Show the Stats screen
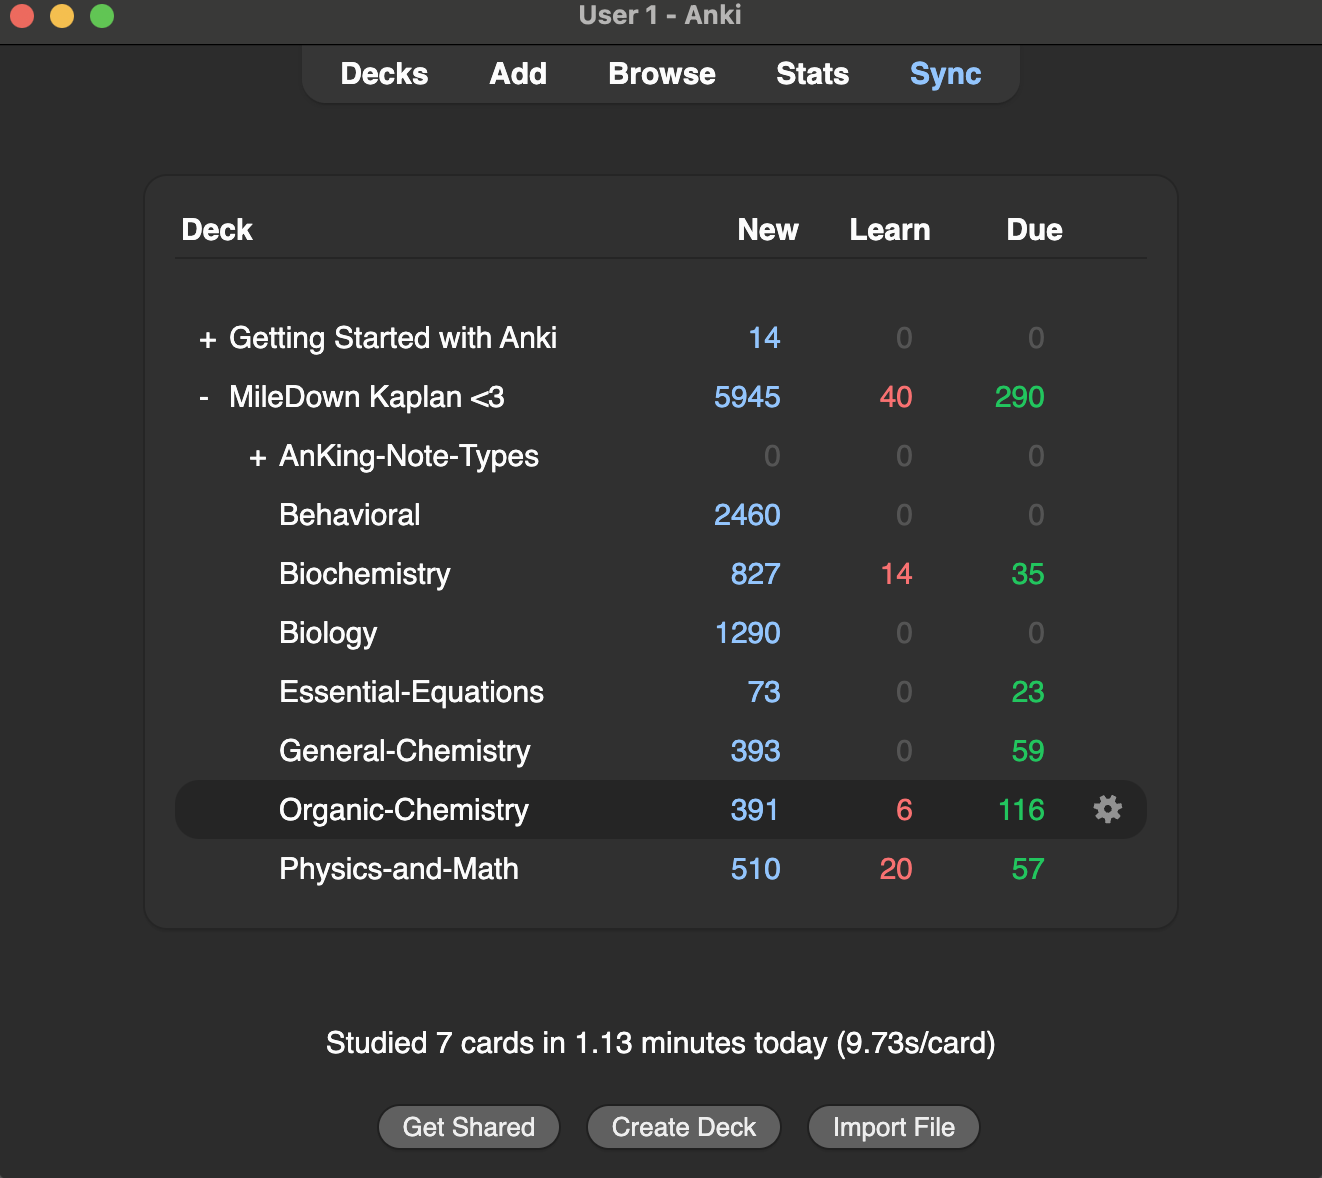The height and width of the screenshot is (1178, 1322). coord(812,74)
